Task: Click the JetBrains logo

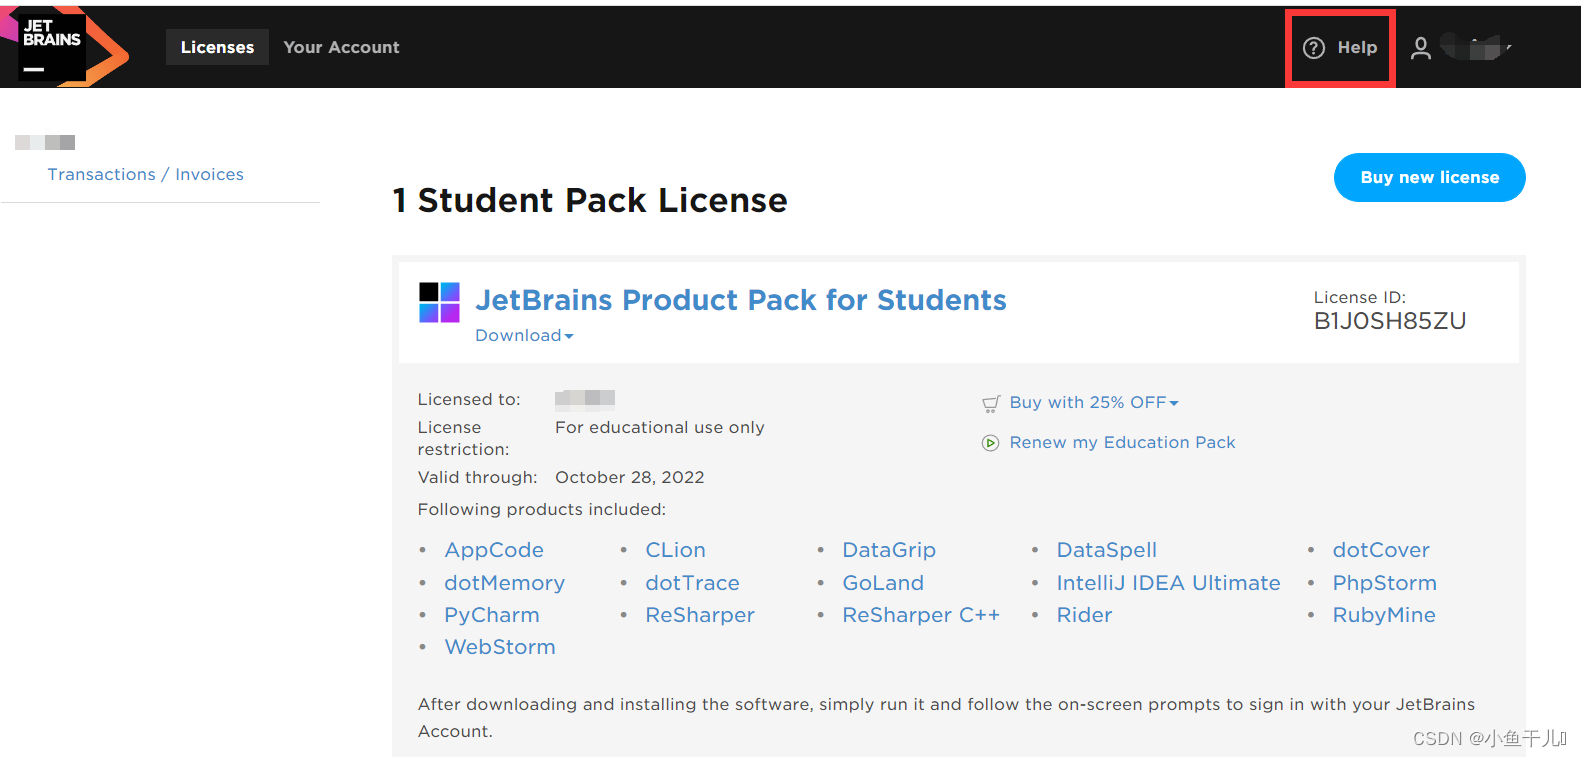Action: 65,46
